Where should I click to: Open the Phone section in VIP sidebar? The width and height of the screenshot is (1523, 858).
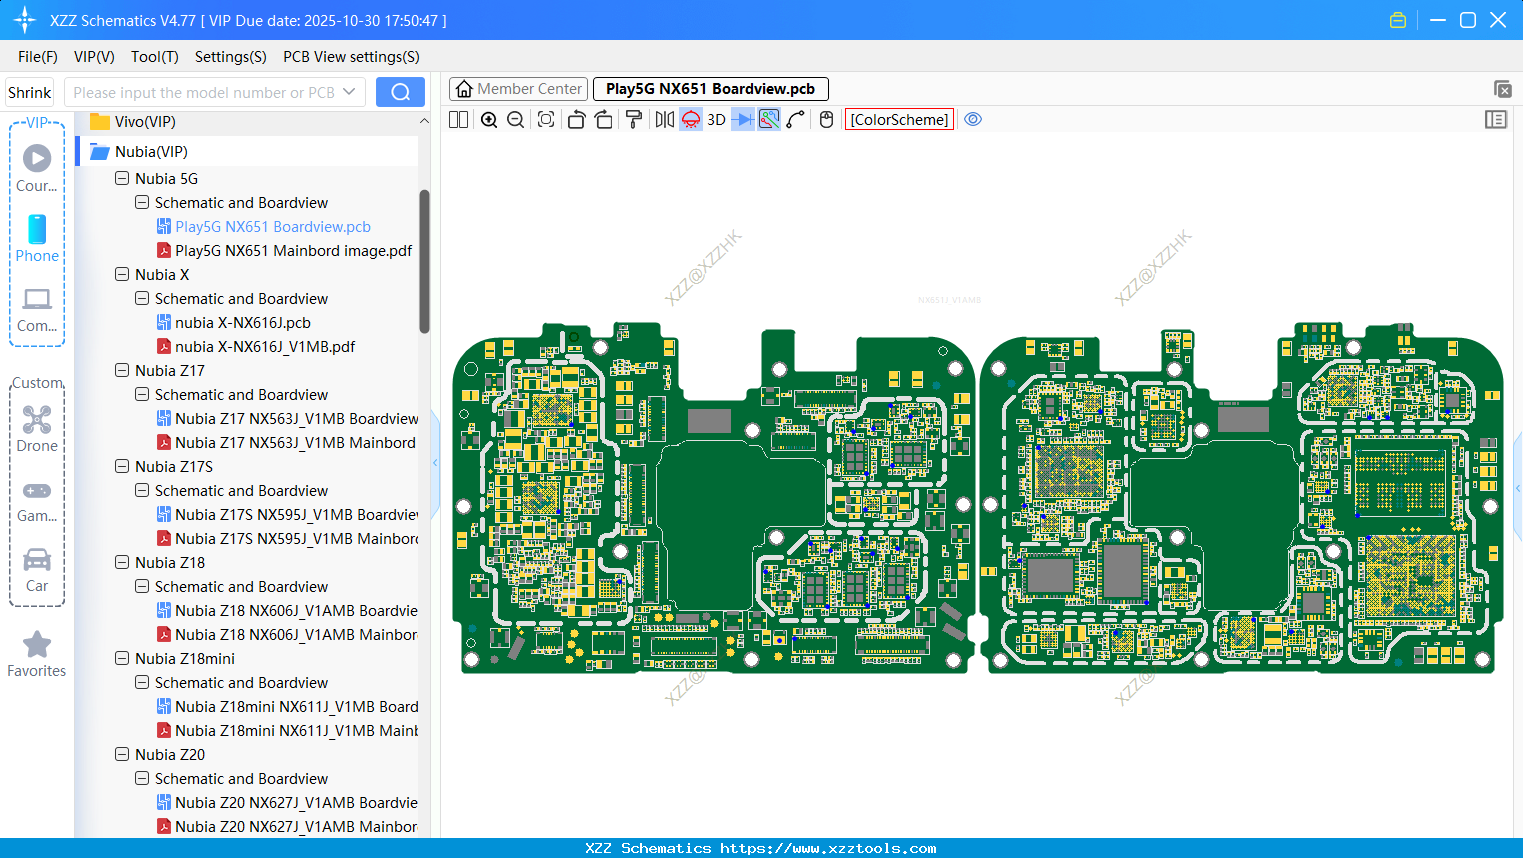pos(36,240)
